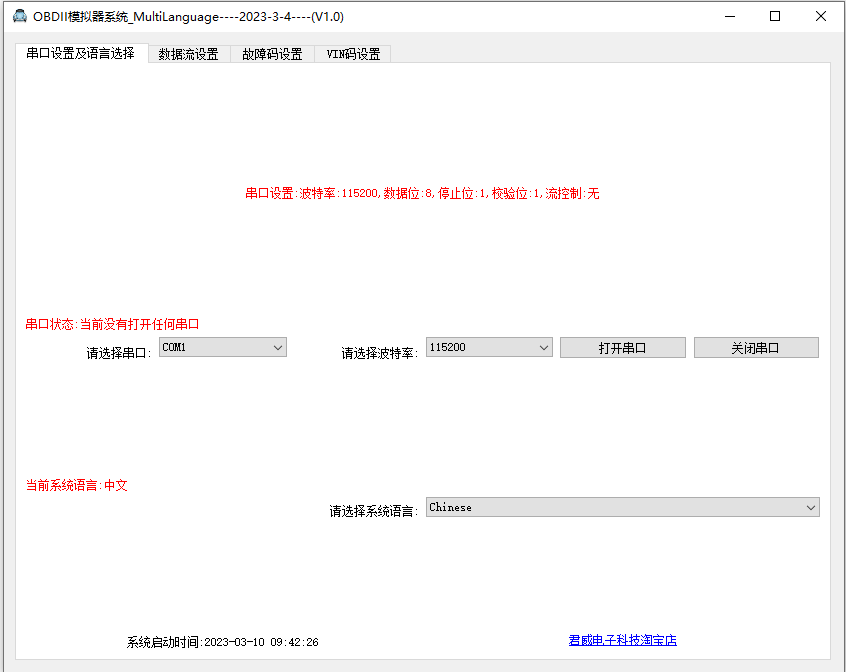
Task: Maximize the OBDII simulator window
Action: 775,16
